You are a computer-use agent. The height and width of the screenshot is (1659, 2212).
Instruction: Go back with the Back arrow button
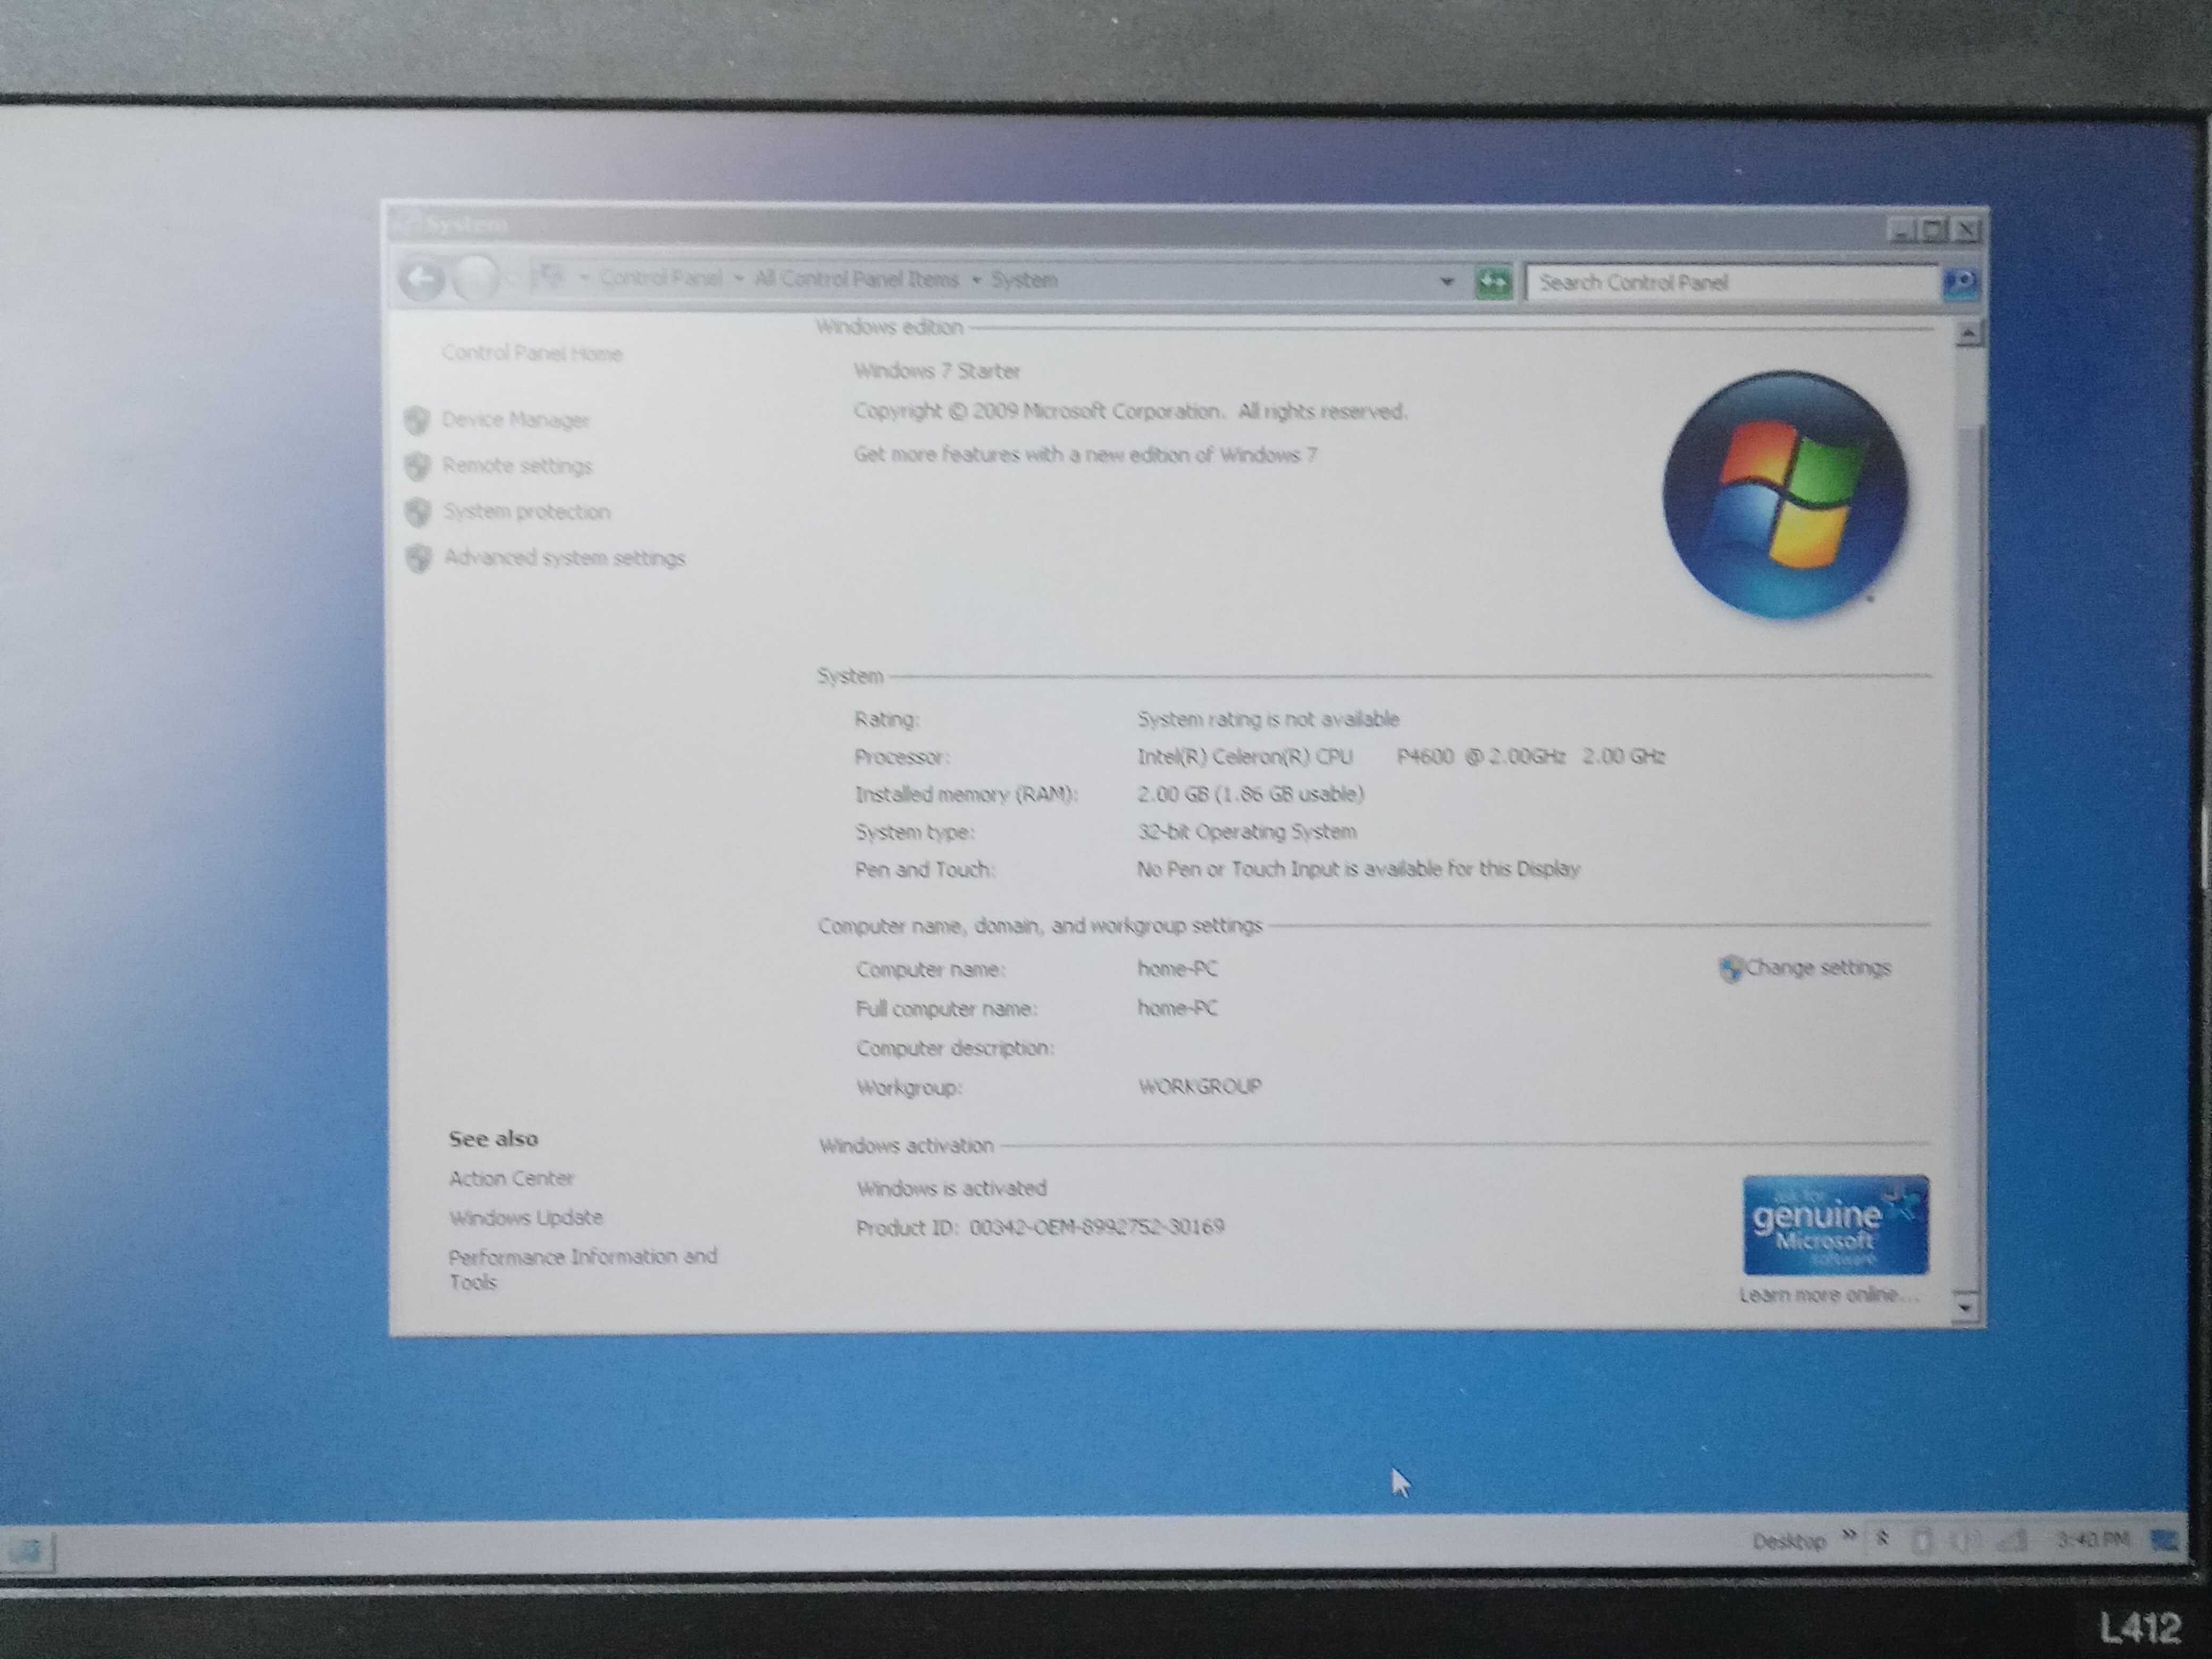tap(421, 278)
